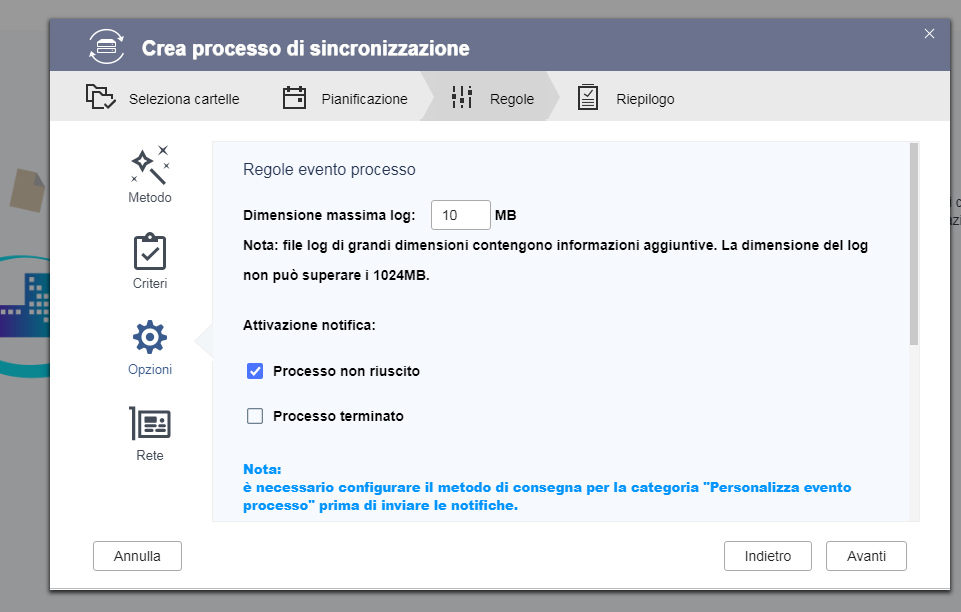
Task: Close the sync process dialog
Action: (x=929, y=34)
